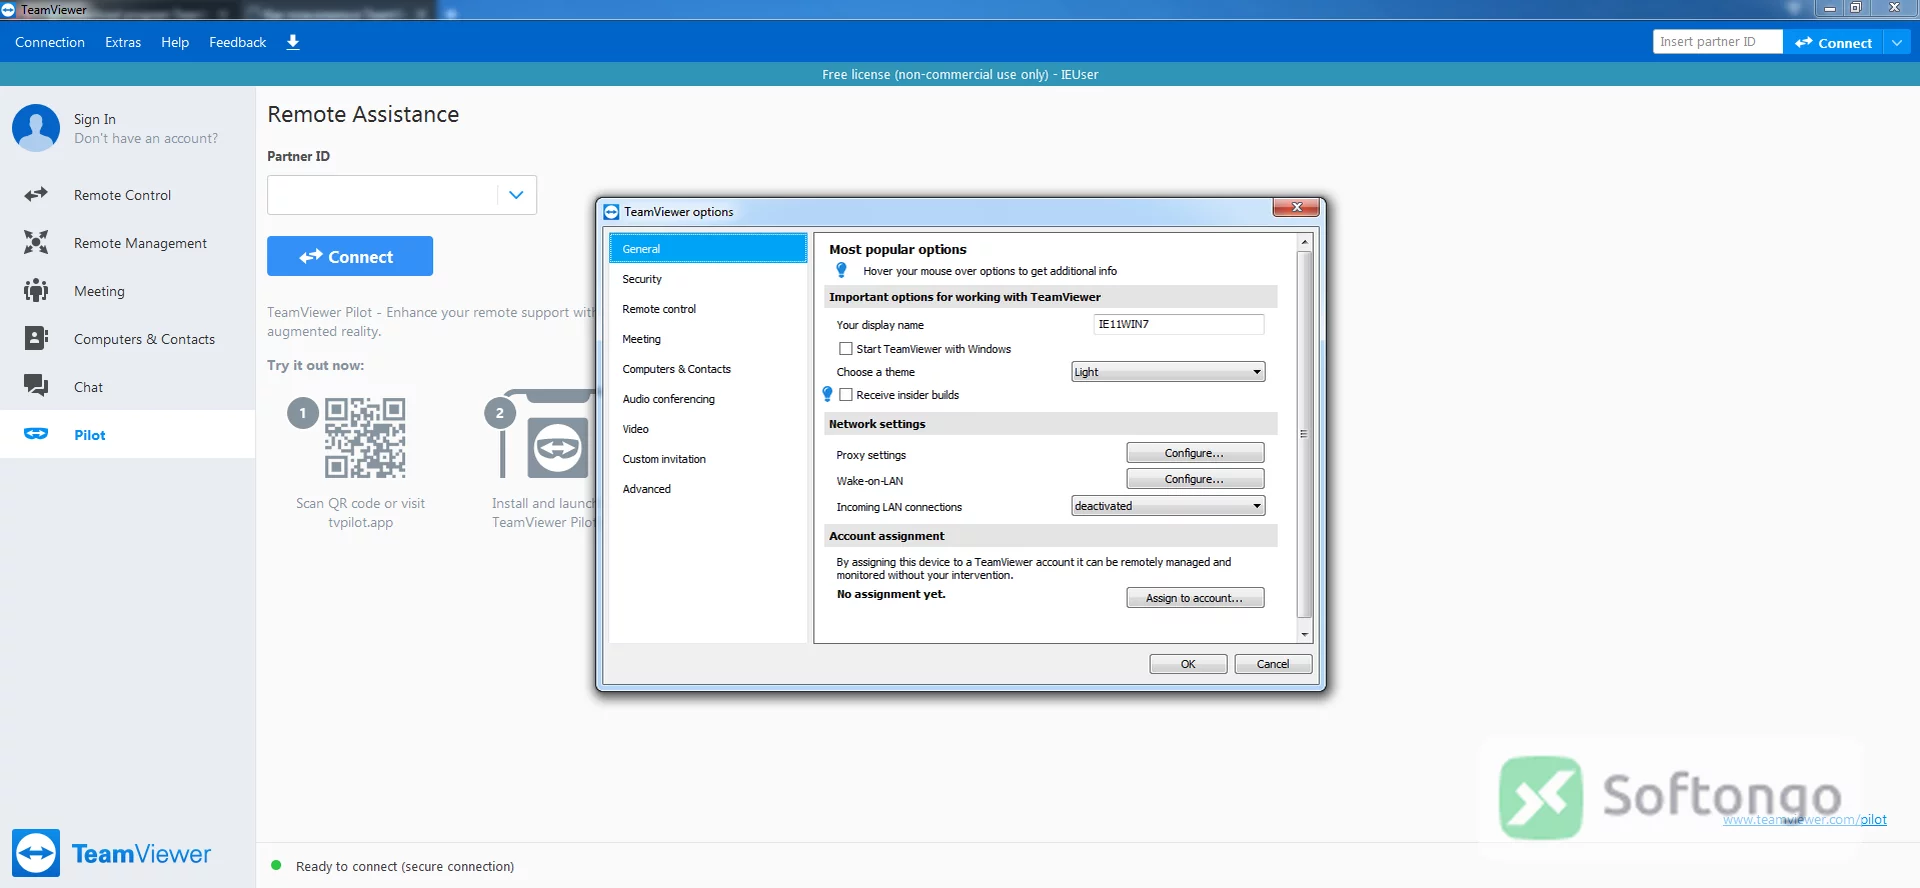Screen dimensions: 1920x888
Task: Click the Insert partner ID field
Action: 1717,42
